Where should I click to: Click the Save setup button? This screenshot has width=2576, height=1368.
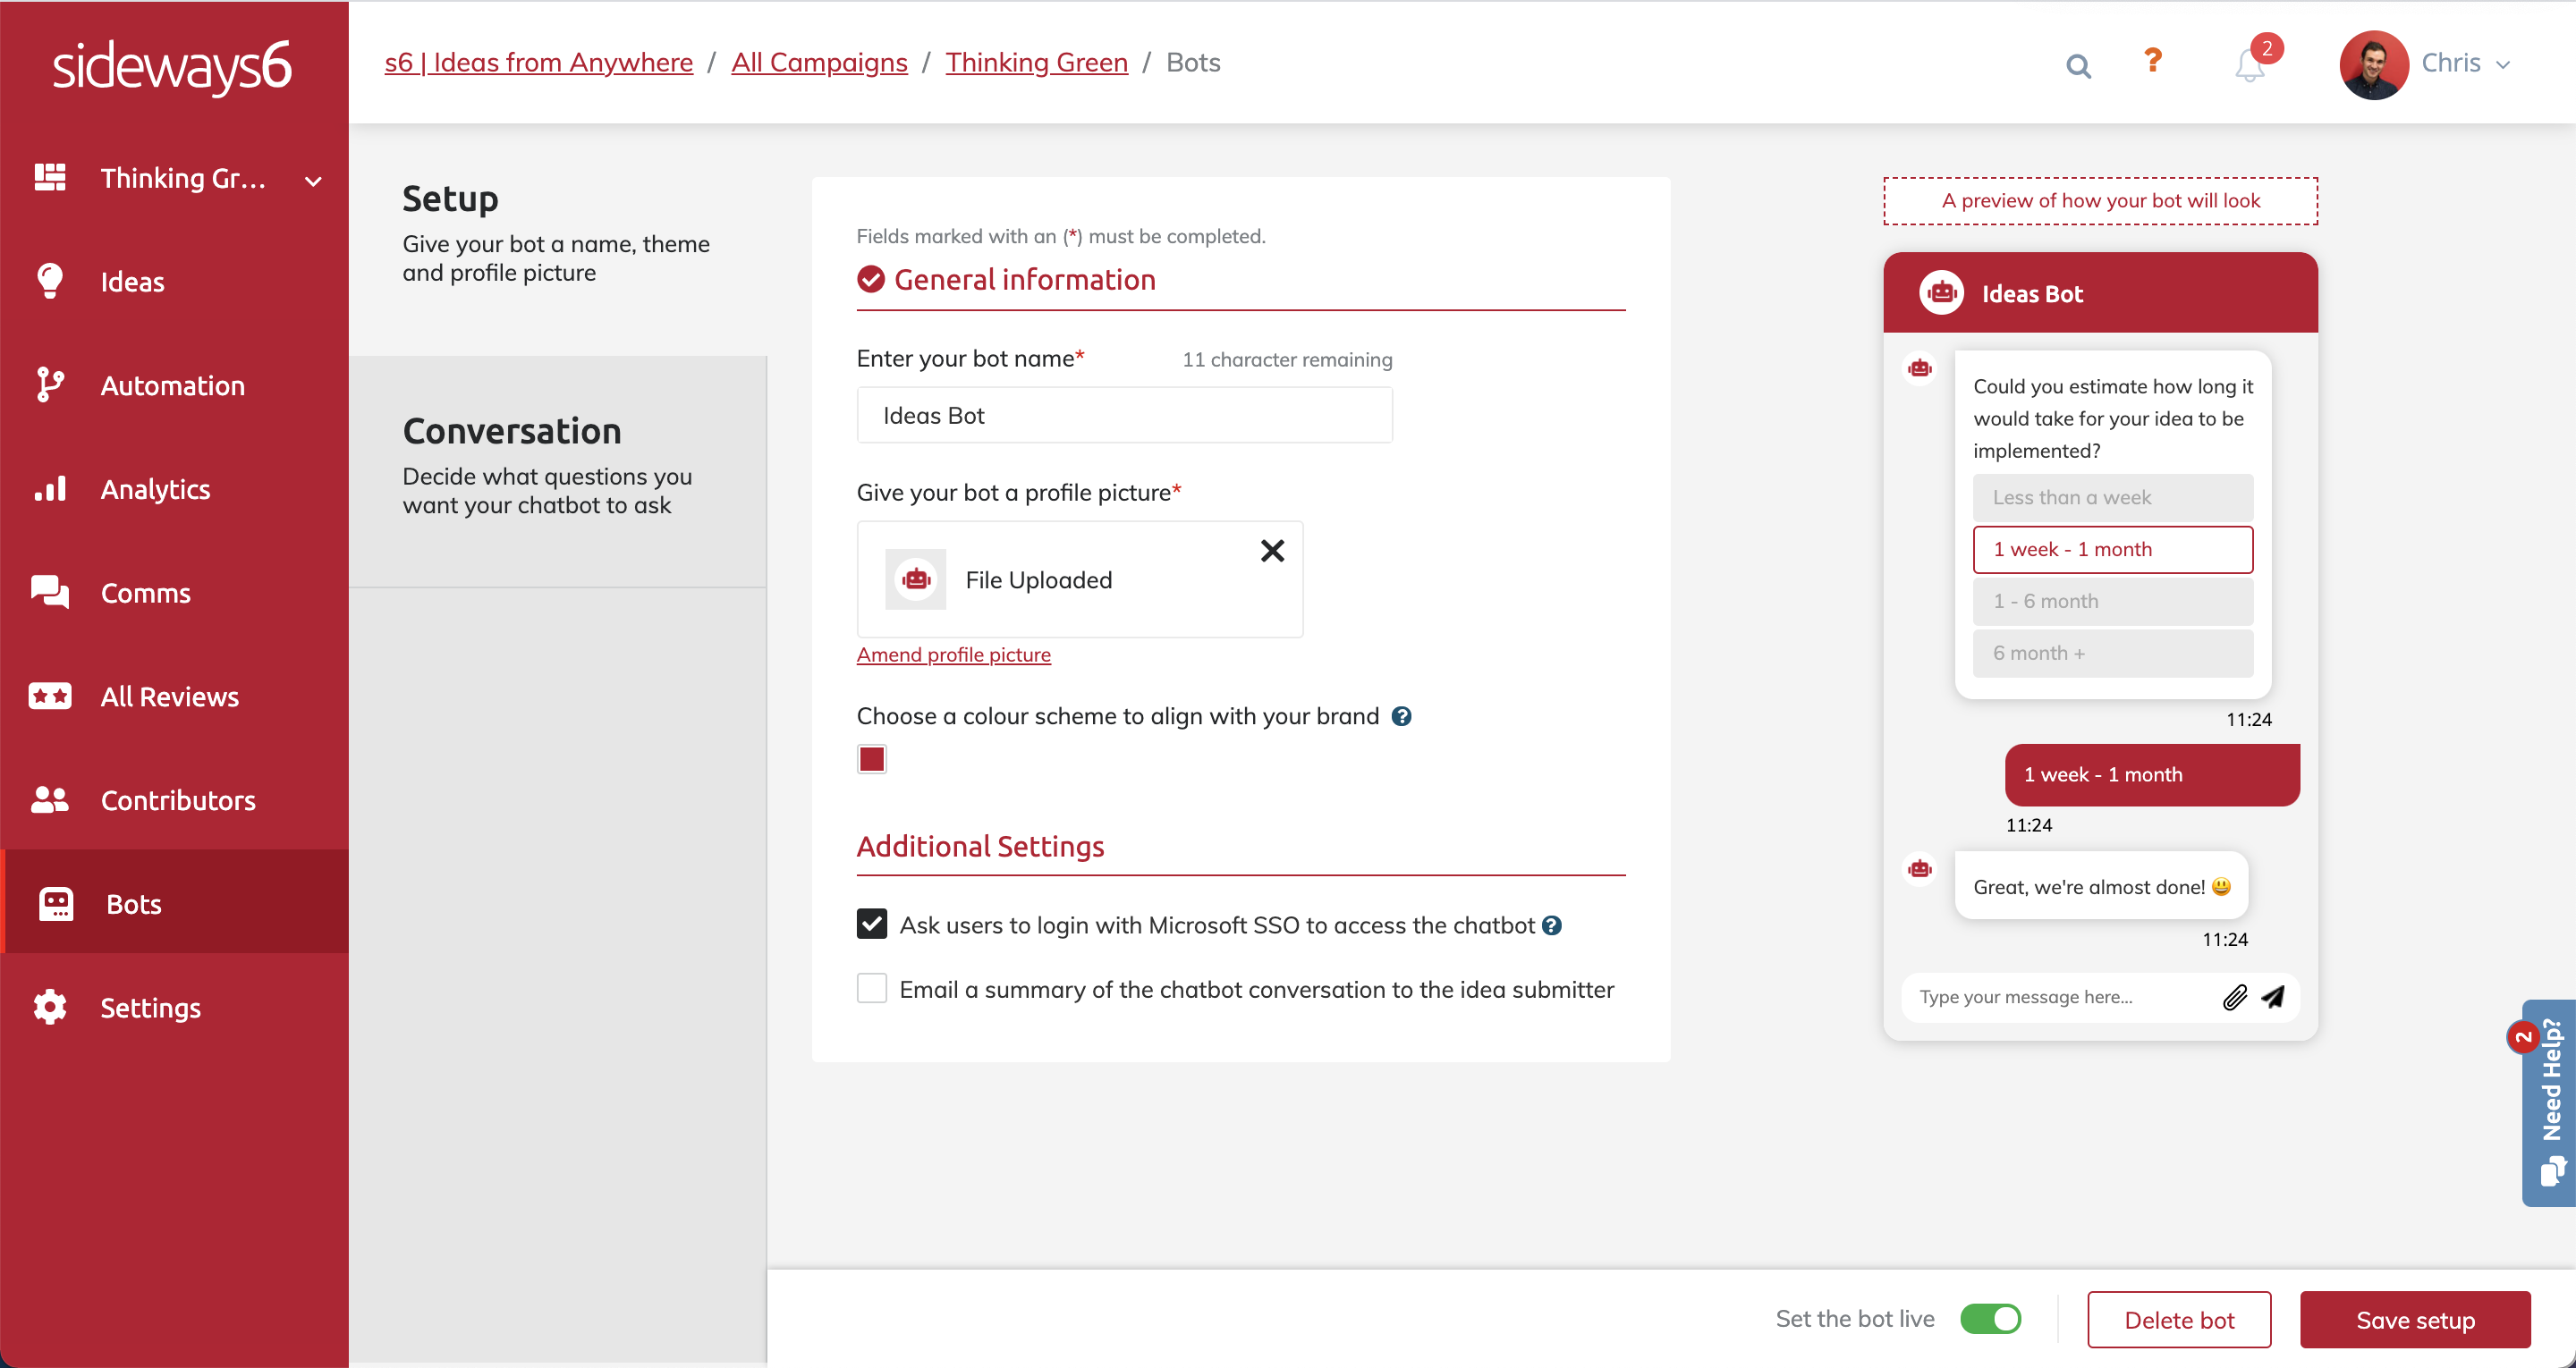click(2414, 1320)
